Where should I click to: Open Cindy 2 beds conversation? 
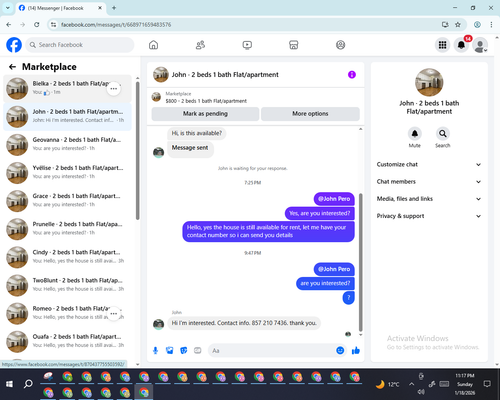(67, 257)
